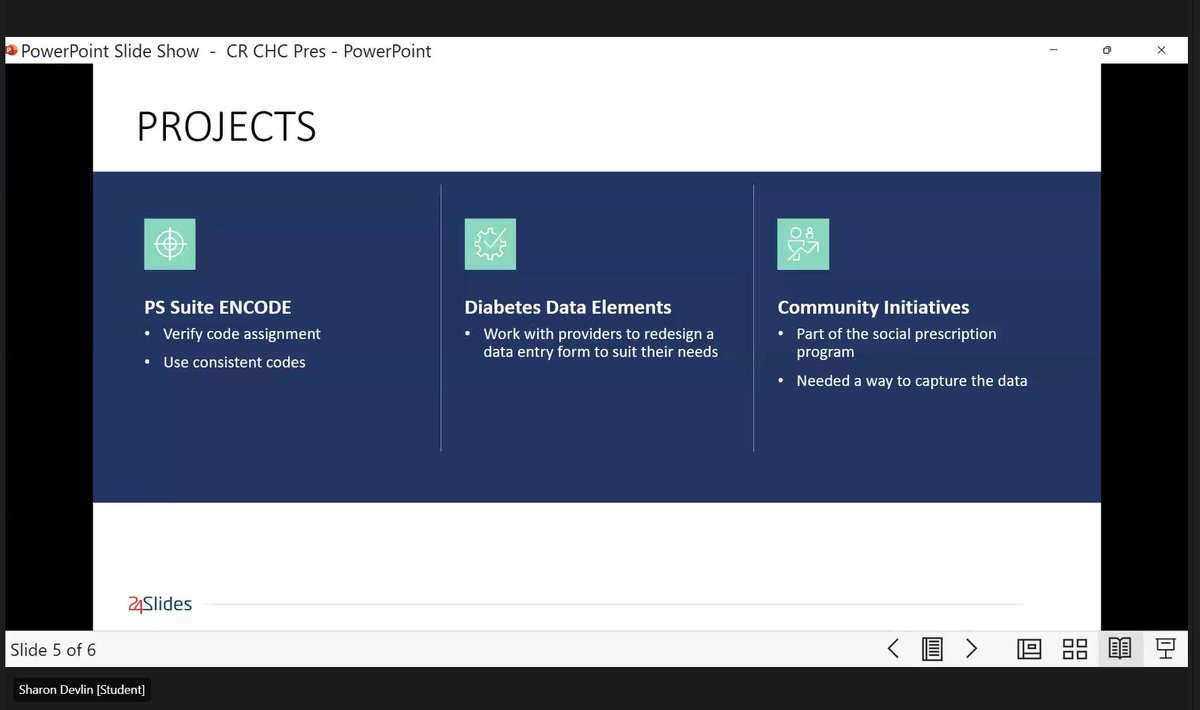1200x710 pixels.
Task: Click the PowerPoint app icon in title bar
Action: pyautogui.click(x=11, y=50)
